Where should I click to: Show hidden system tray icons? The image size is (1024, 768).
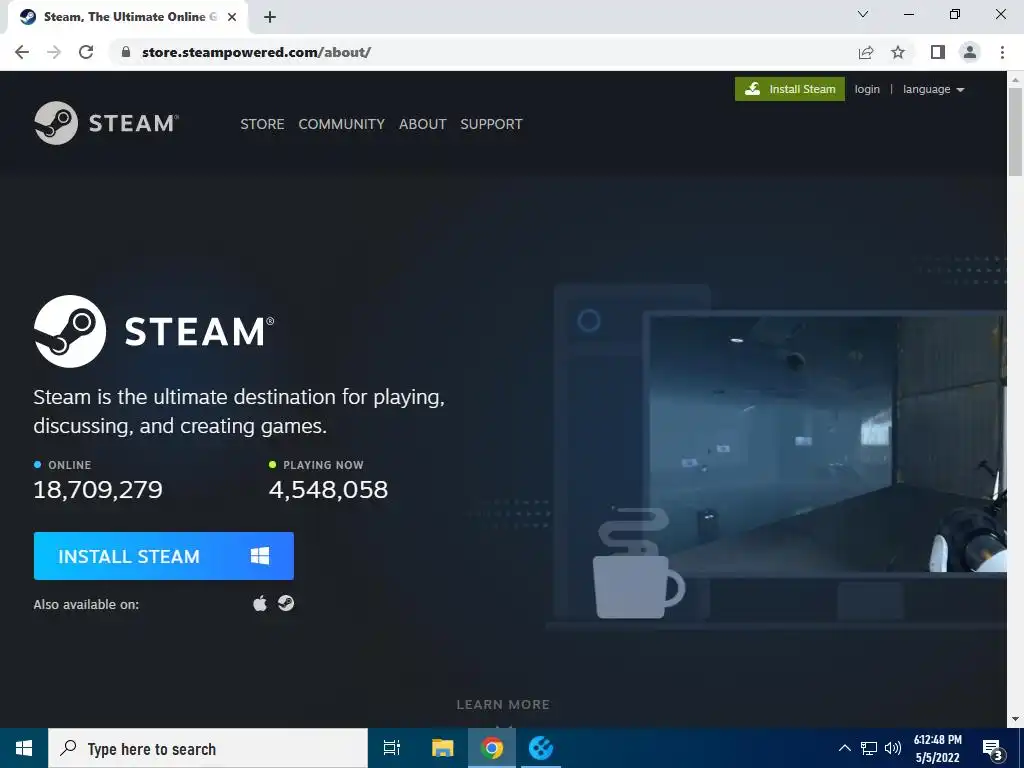844,748
